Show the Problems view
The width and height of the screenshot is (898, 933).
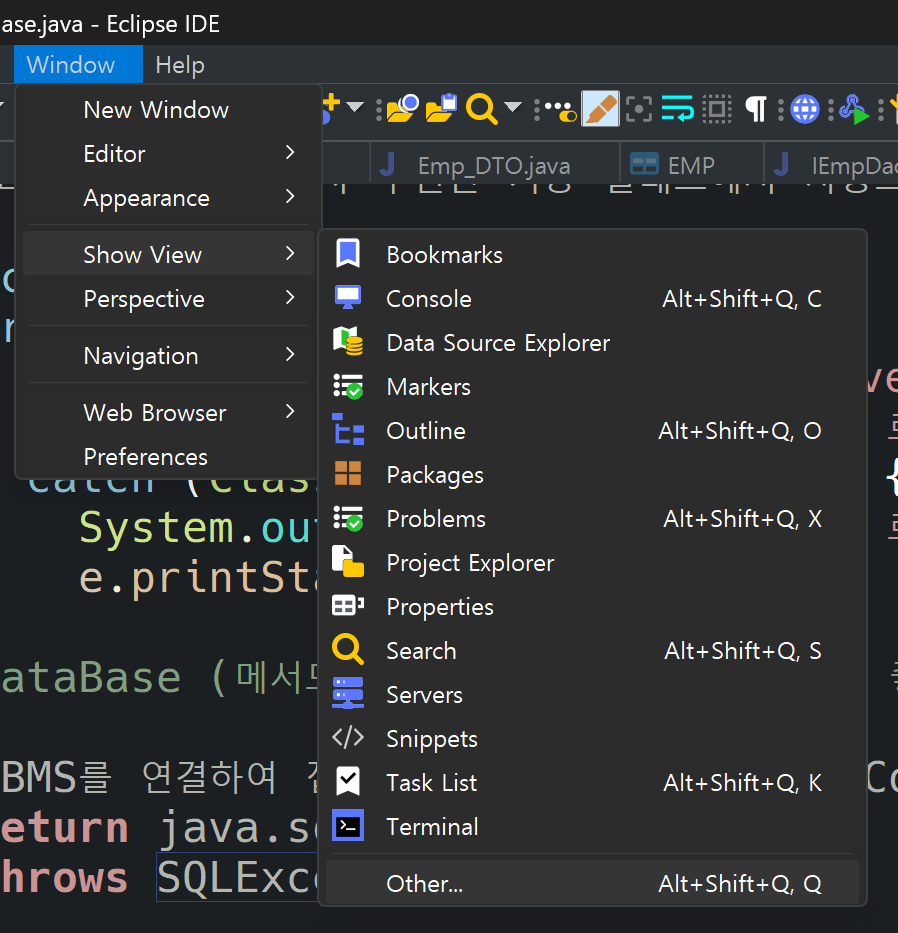[x=593, y=519]
